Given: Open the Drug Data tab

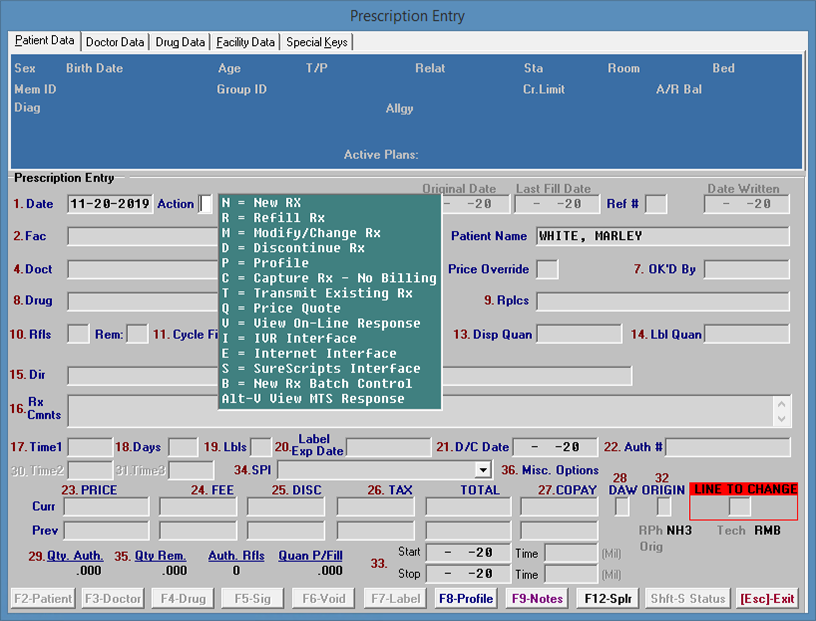Looking at the screenshot, I should point(181,42).
